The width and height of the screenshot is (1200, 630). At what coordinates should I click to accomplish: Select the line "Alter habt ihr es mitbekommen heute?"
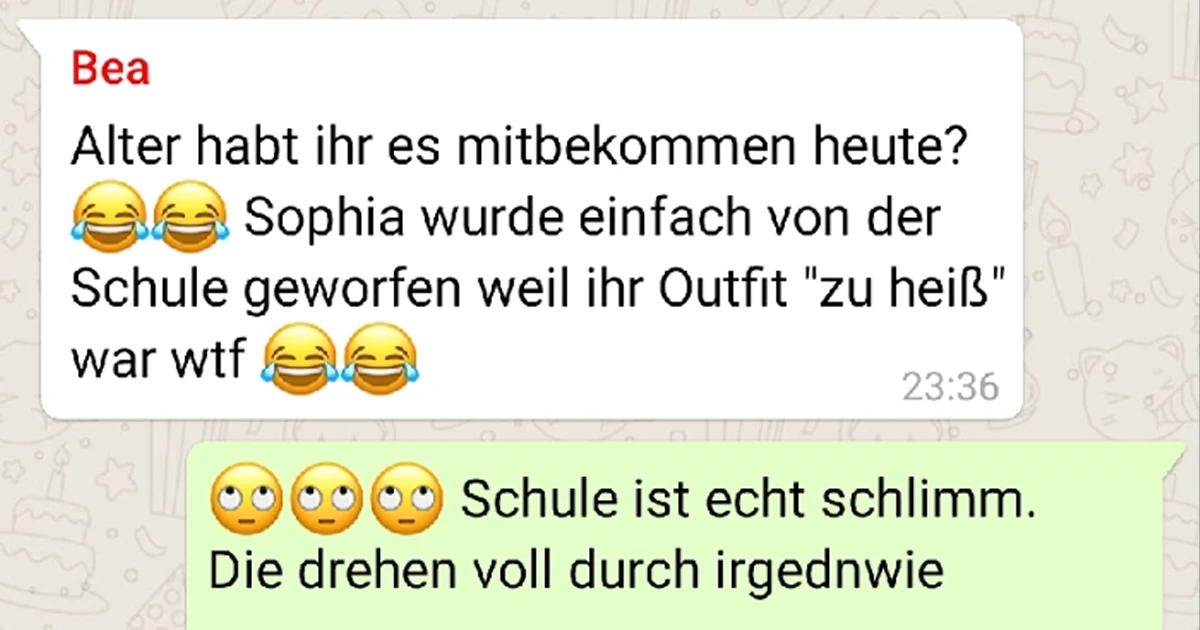click(516, 152)
